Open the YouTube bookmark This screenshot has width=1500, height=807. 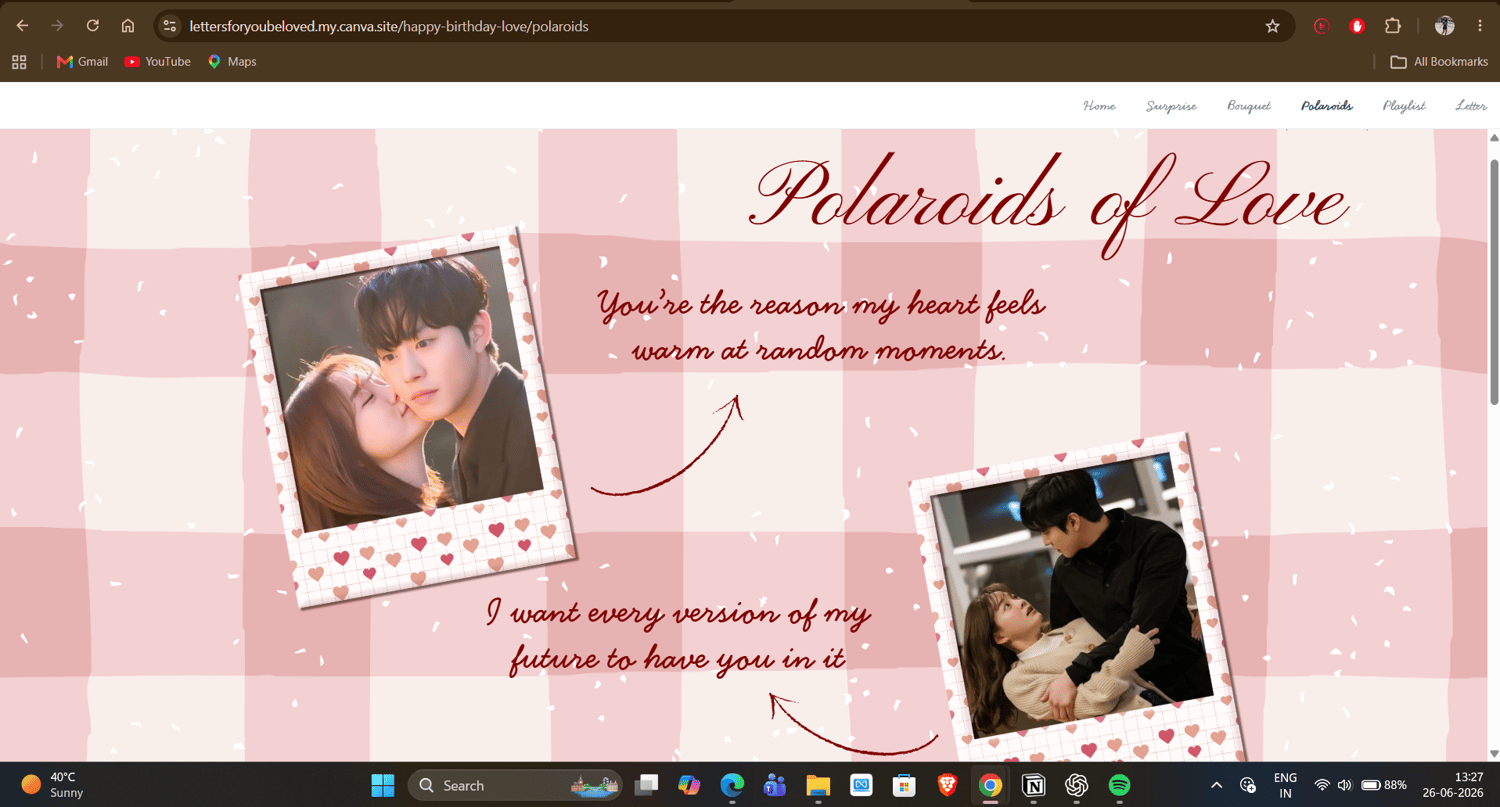157,62
